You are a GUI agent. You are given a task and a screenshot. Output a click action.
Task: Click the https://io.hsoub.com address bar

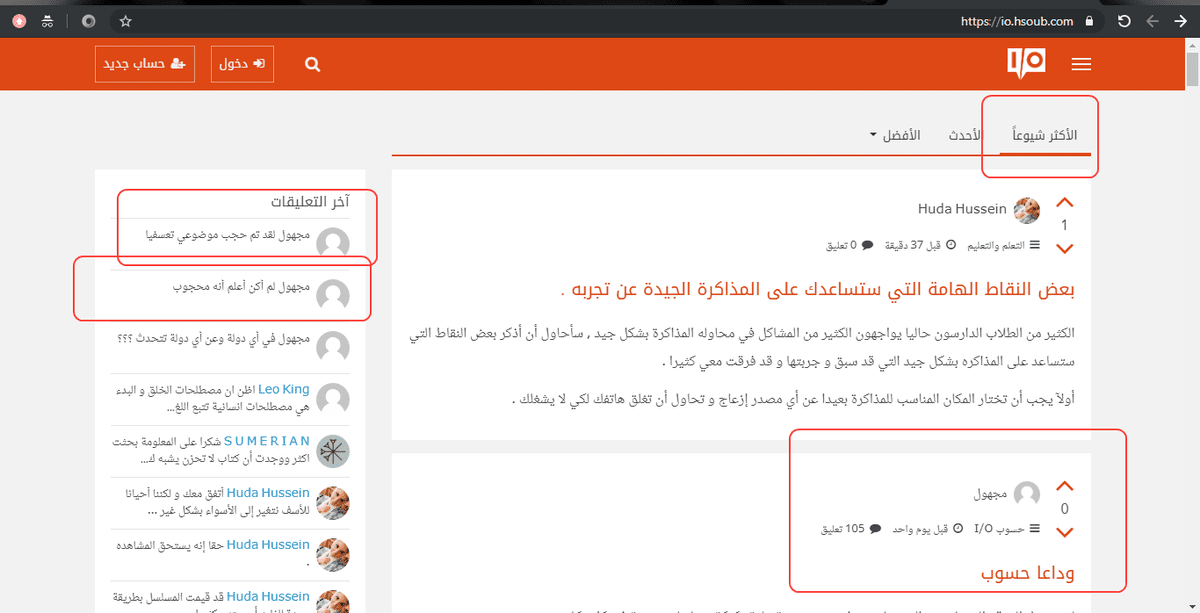click(1016, 21)
